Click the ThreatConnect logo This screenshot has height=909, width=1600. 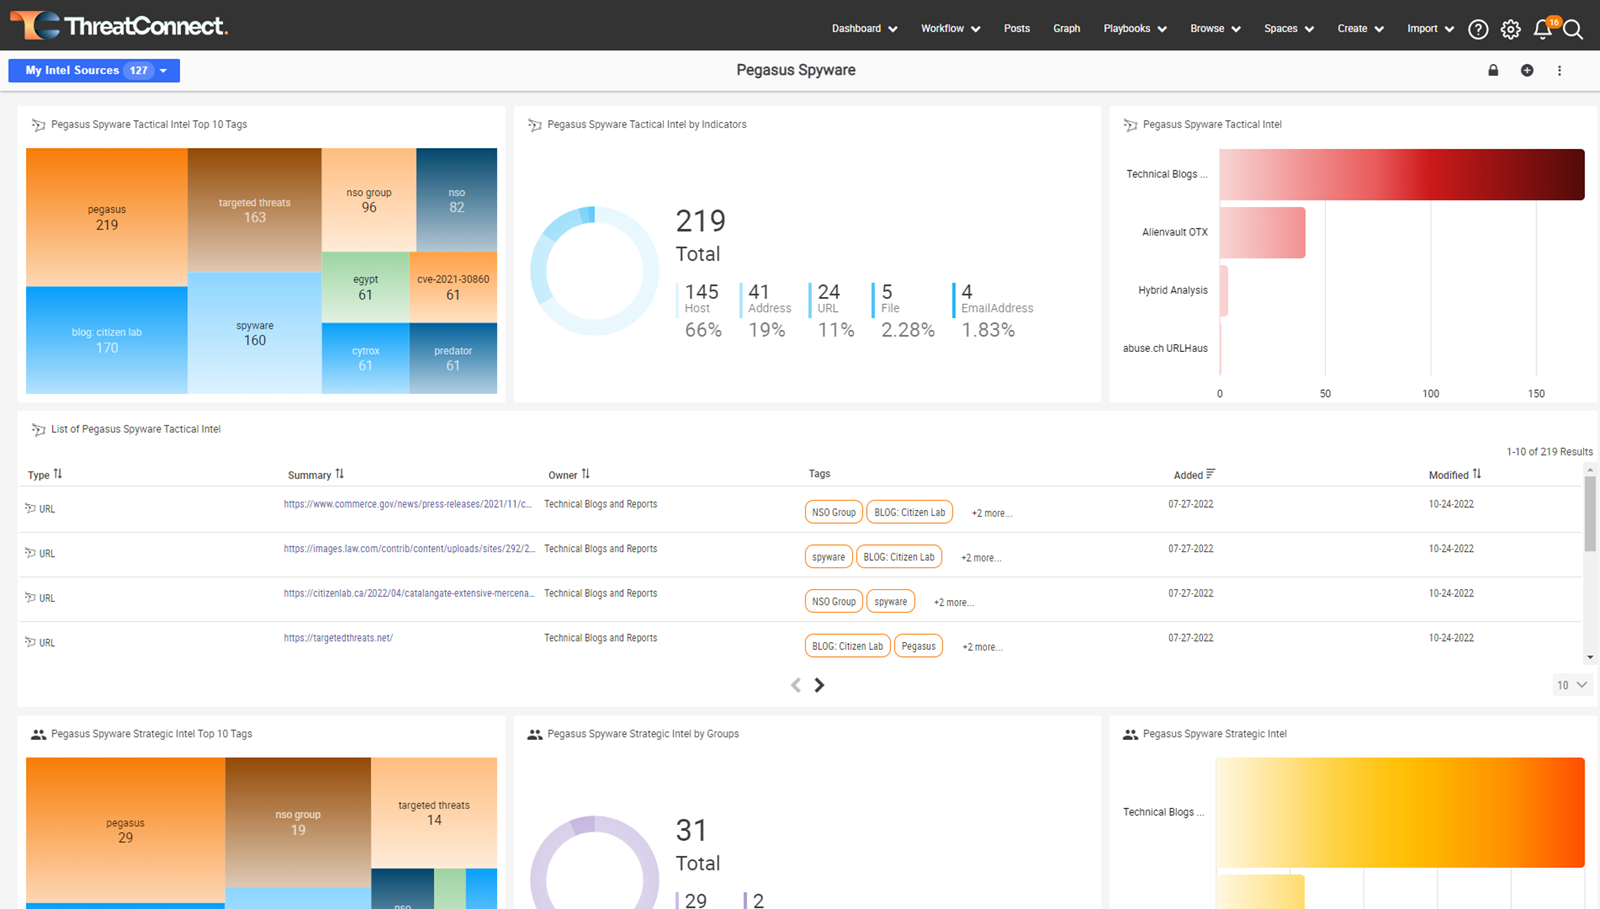[119, 25]
